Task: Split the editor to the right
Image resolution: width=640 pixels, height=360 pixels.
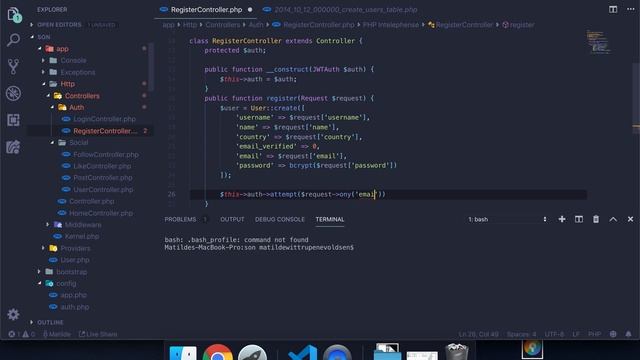Action: point(613,9)
